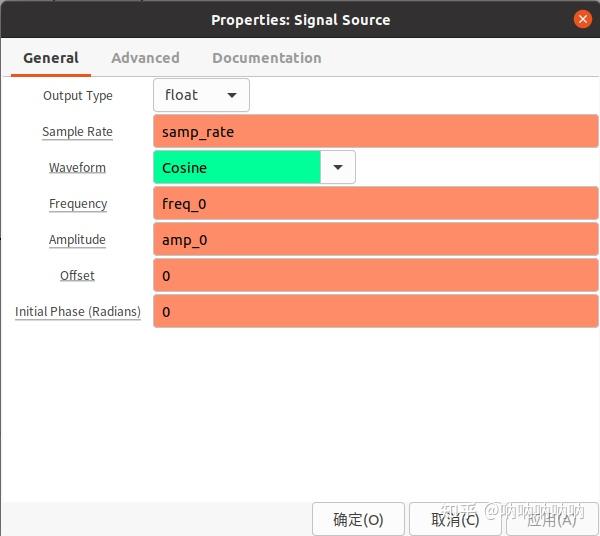Click the Sample Rate label
The image size is (600, 536).
(x=77, y=132)
